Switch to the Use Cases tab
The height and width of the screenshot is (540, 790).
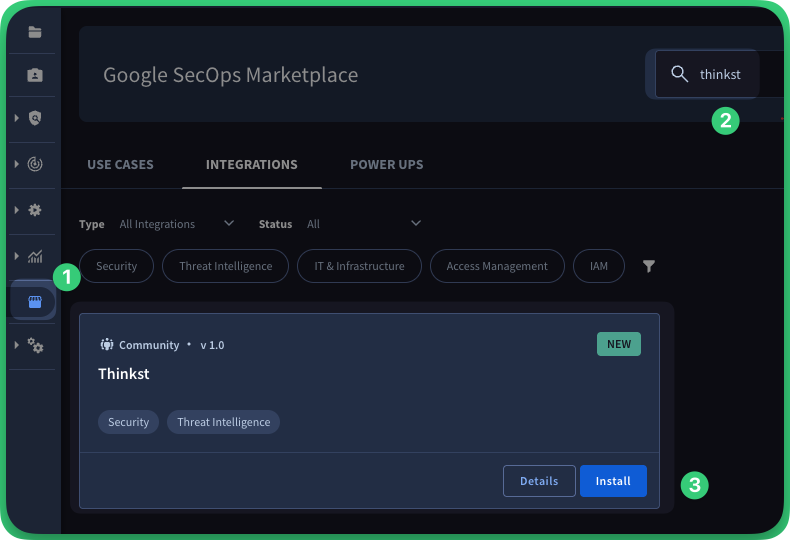point(120,165)
